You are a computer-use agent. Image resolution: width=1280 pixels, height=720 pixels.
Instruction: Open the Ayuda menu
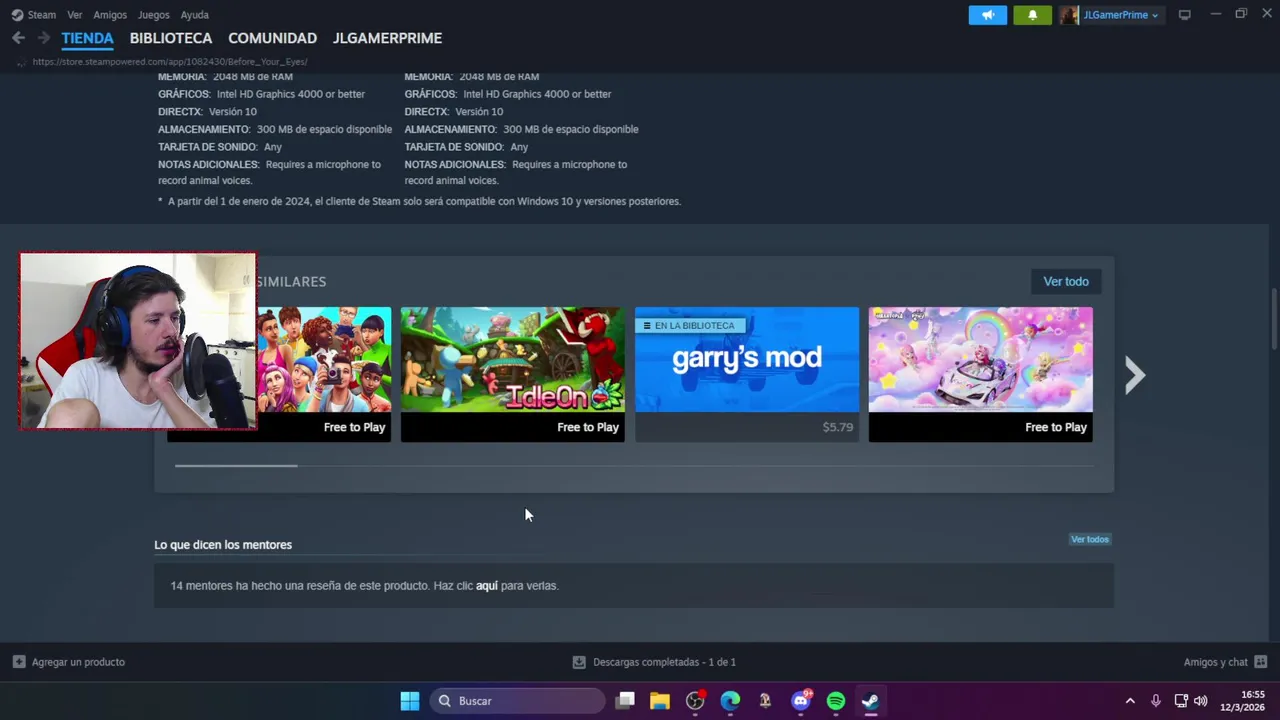coord(194,15)
